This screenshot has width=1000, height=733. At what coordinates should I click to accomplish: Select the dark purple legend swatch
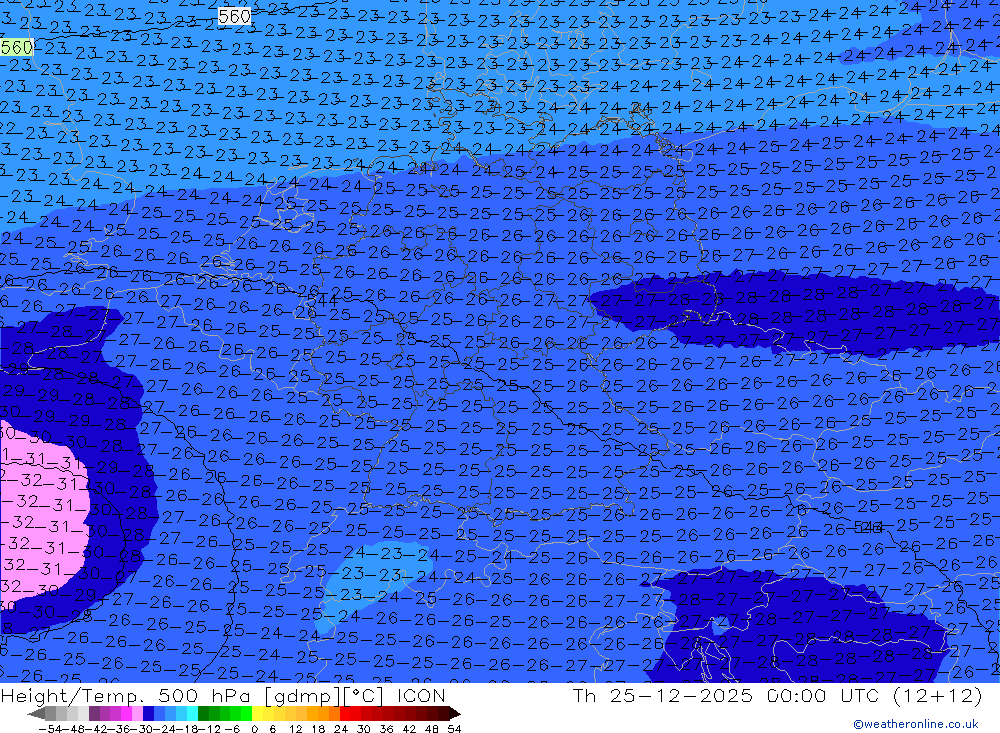pyautogui.click(x=94, y=713)
